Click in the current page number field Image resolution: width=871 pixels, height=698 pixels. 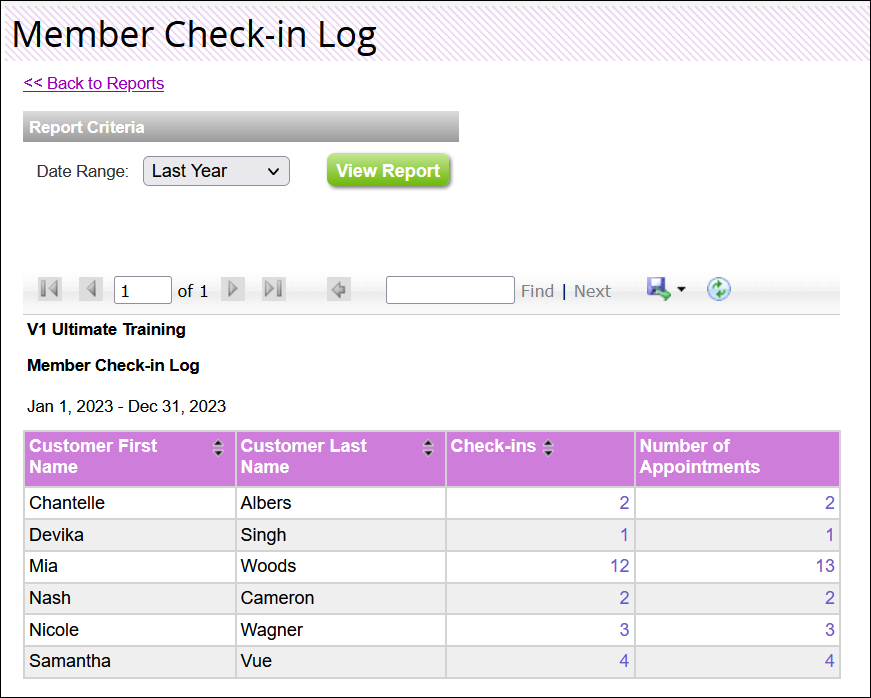[x=143, y=290]
